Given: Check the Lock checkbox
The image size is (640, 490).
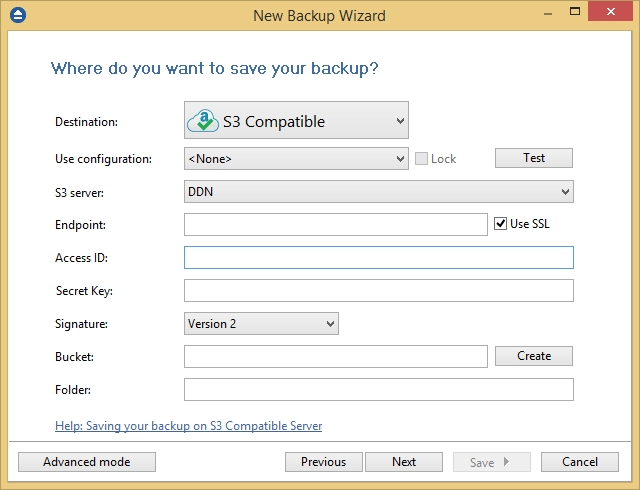Looking at the screenshot, I should pyautogui.click(x=421, y=158).
